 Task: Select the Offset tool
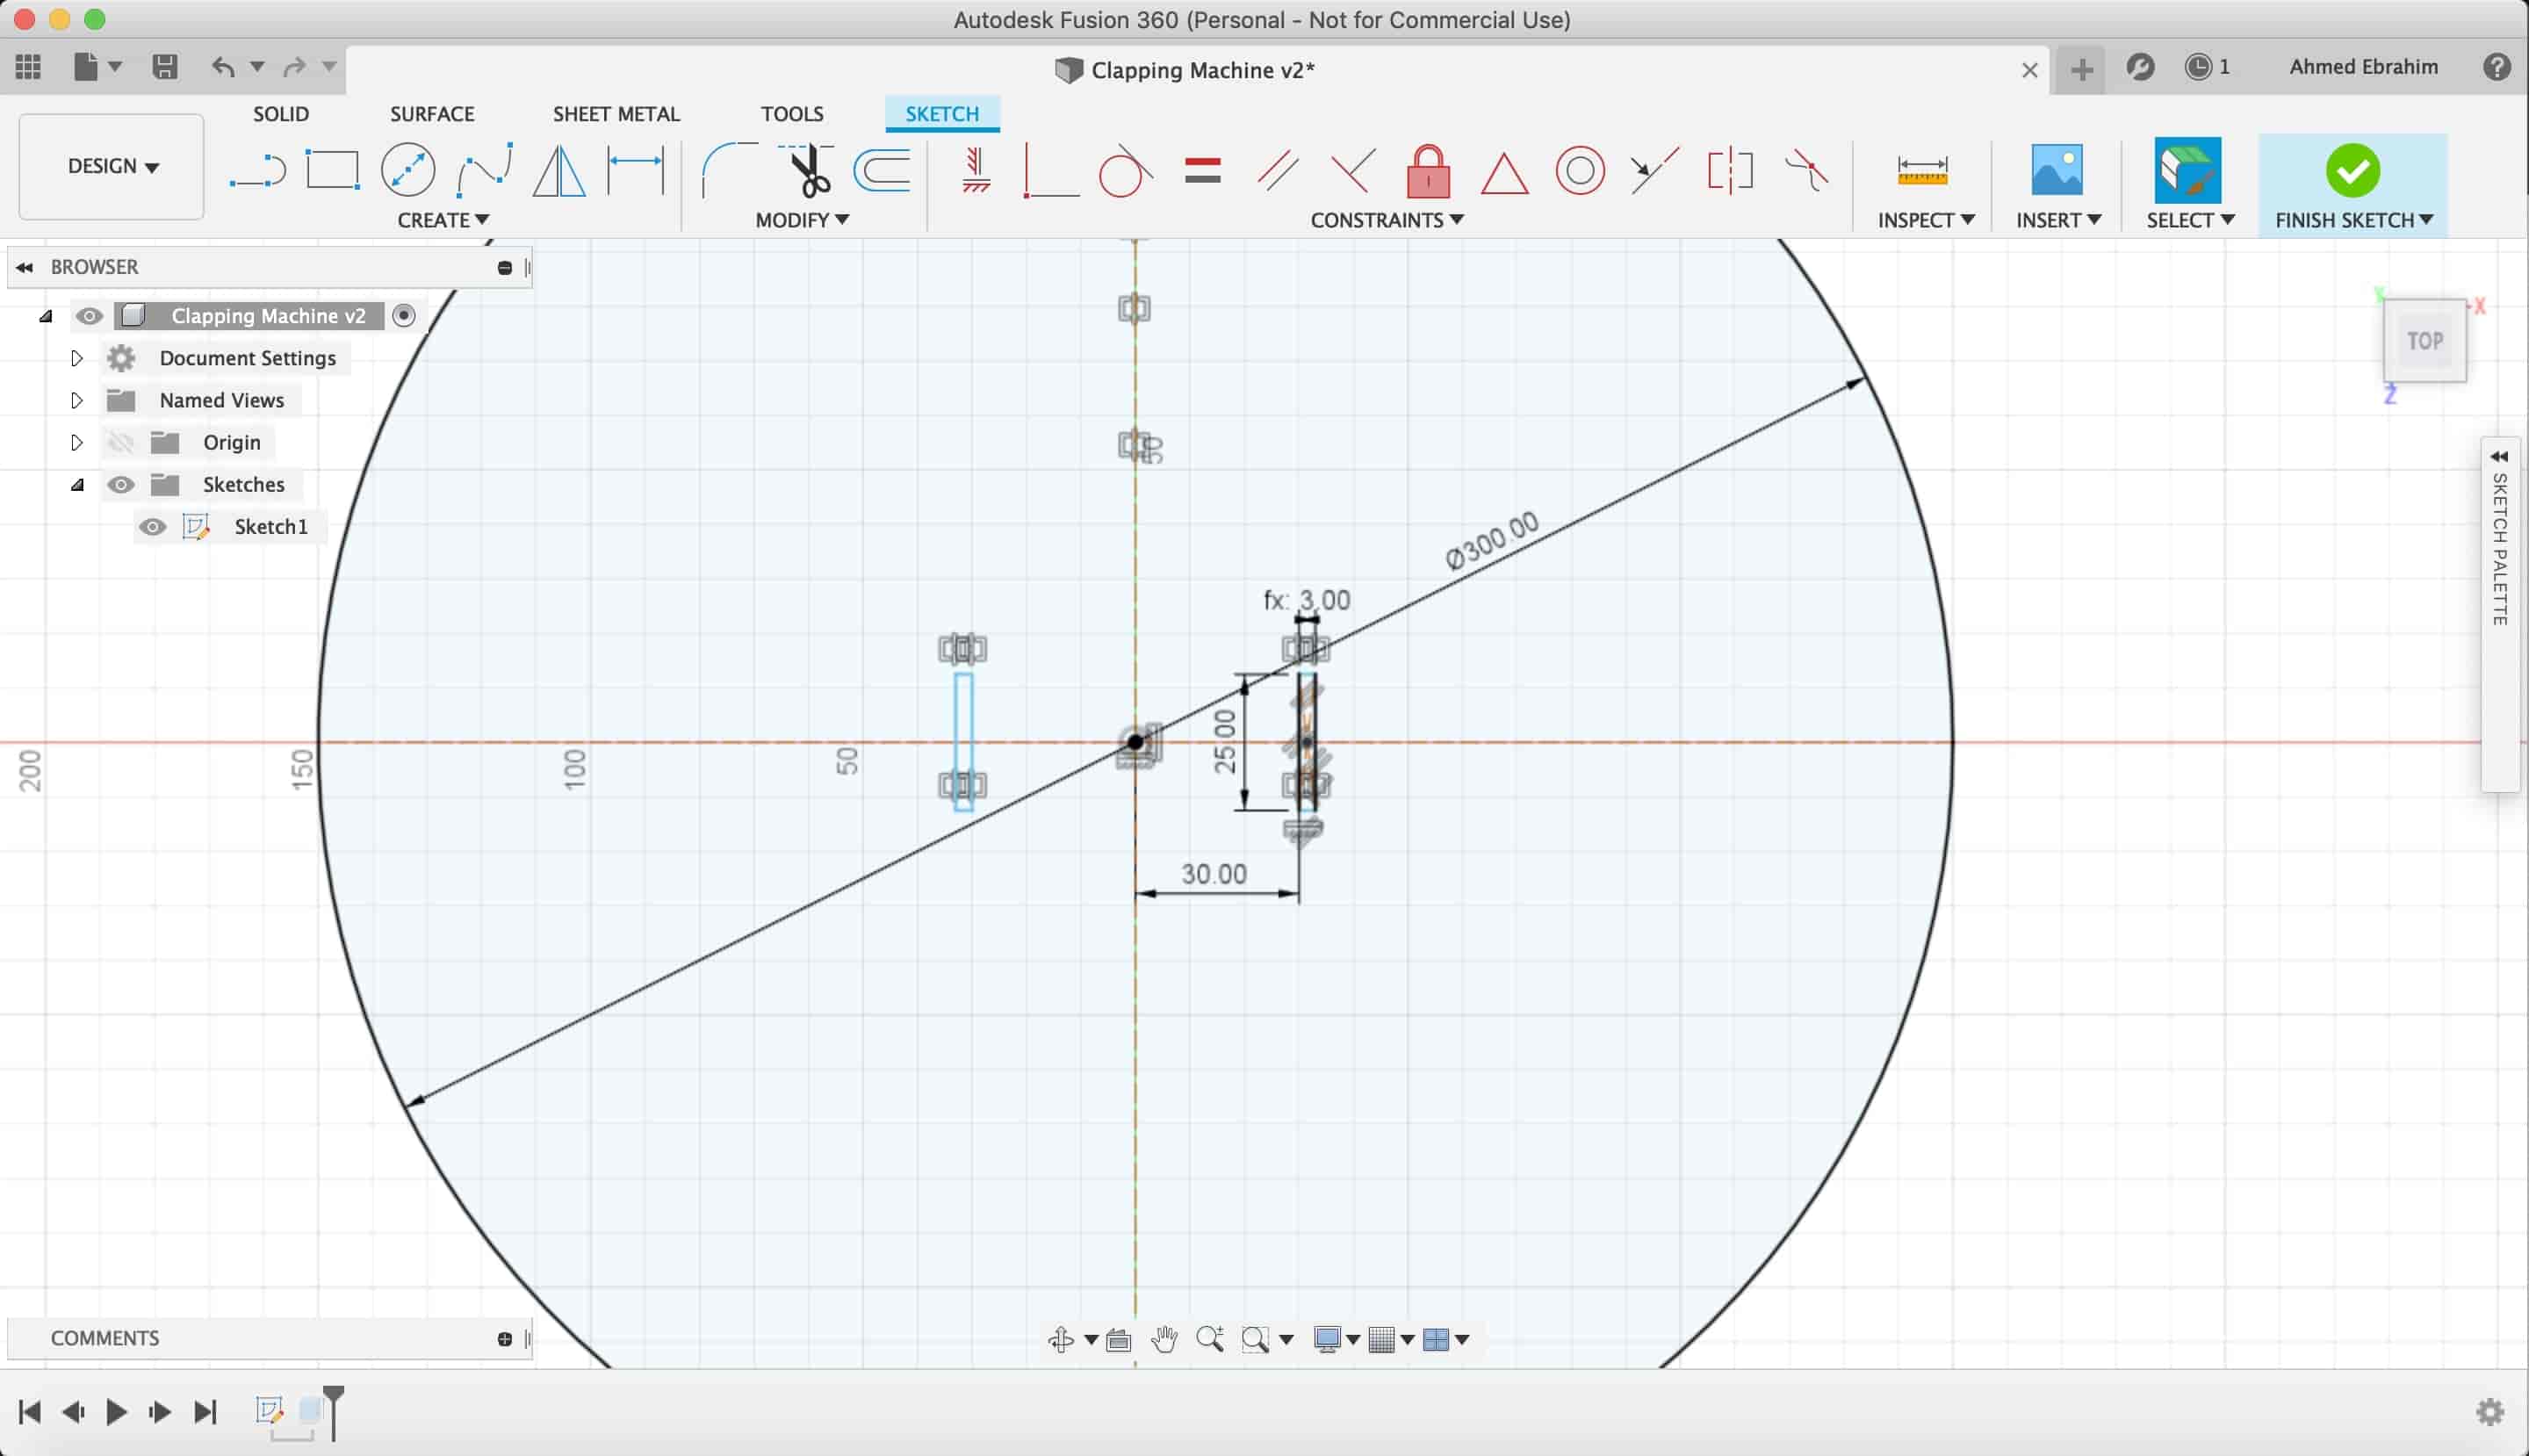coord(882,170)
